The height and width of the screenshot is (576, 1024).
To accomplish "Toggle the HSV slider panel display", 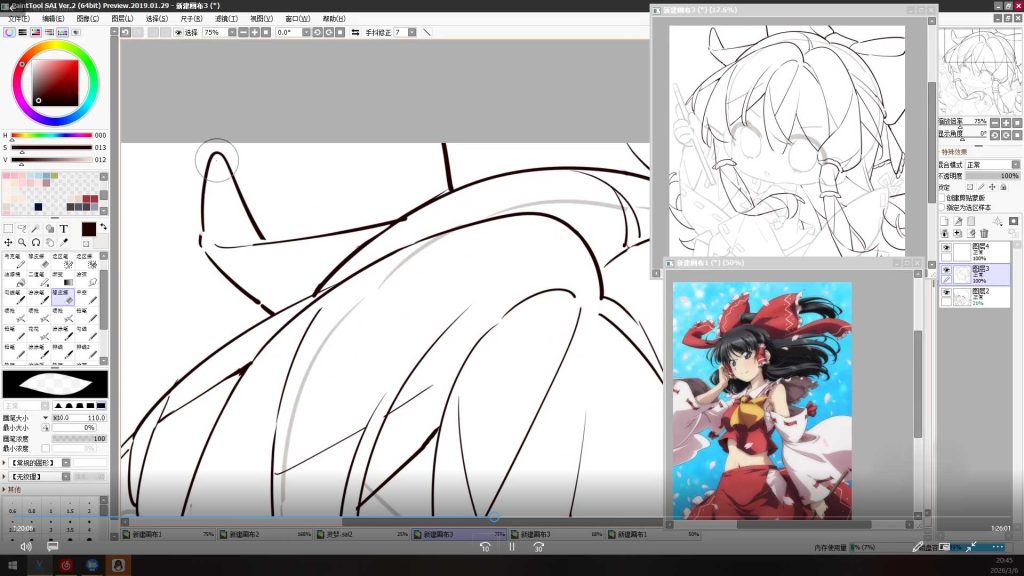I will (x=35, y=32).
